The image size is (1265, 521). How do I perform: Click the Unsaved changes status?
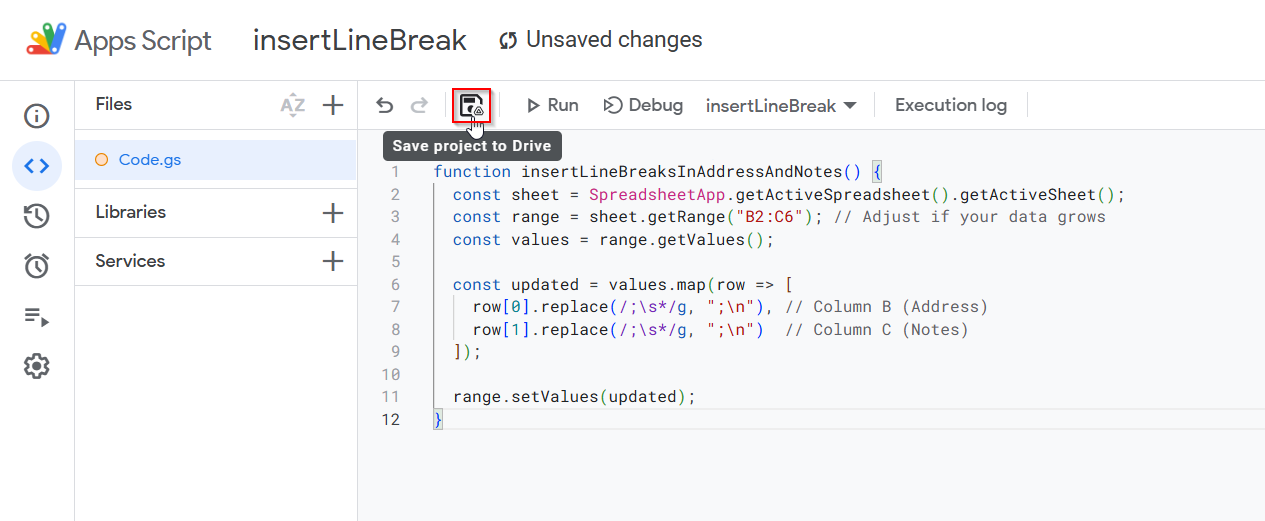[601, 40]
